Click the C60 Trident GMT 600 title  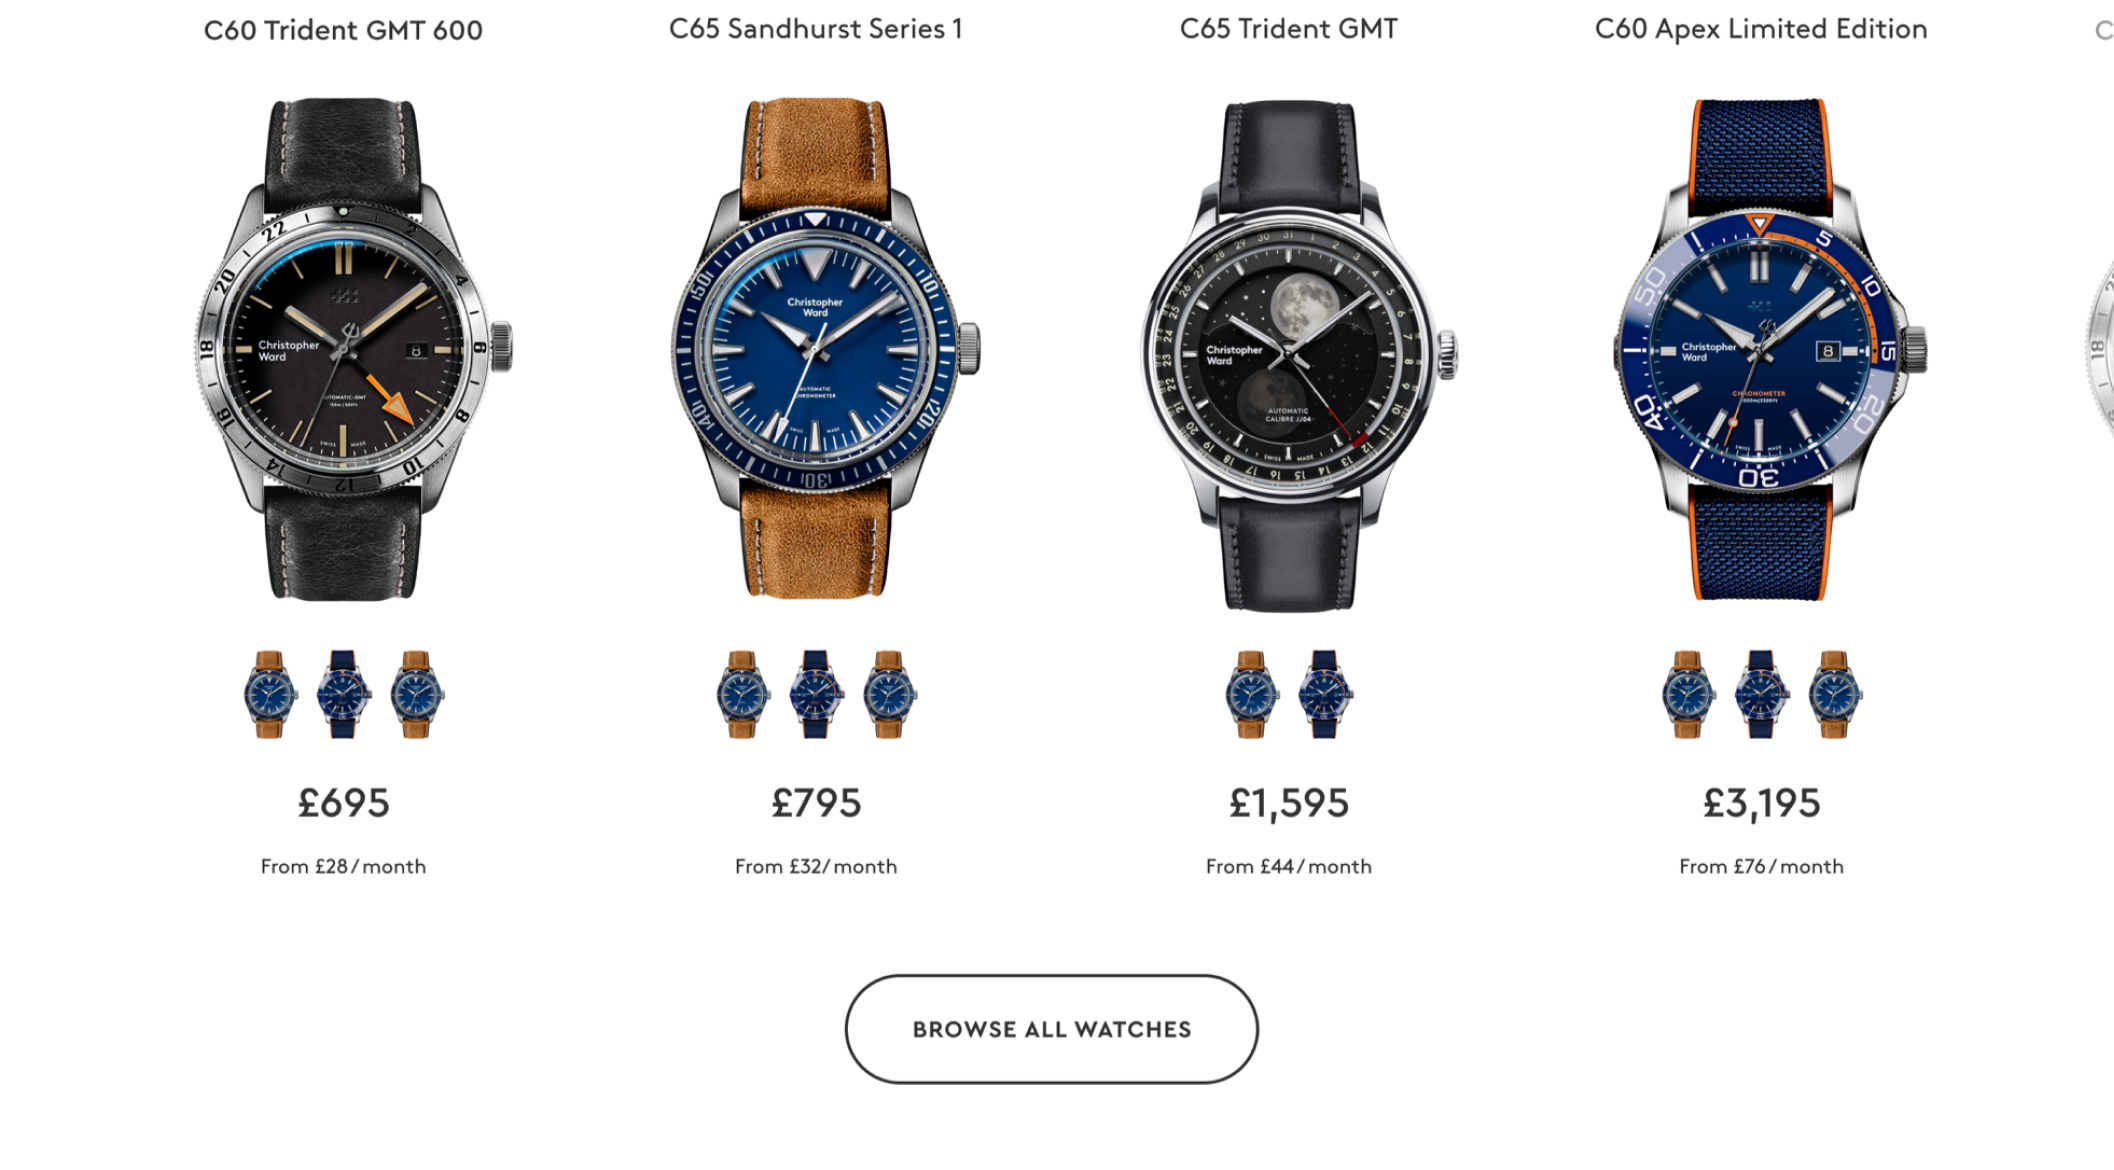coord(343,30)
